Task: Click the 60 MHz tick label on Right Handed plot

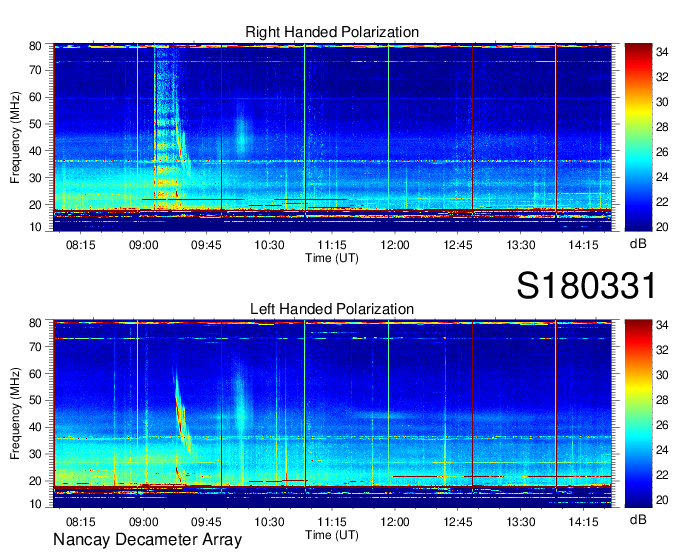Action: coord(35,97)
